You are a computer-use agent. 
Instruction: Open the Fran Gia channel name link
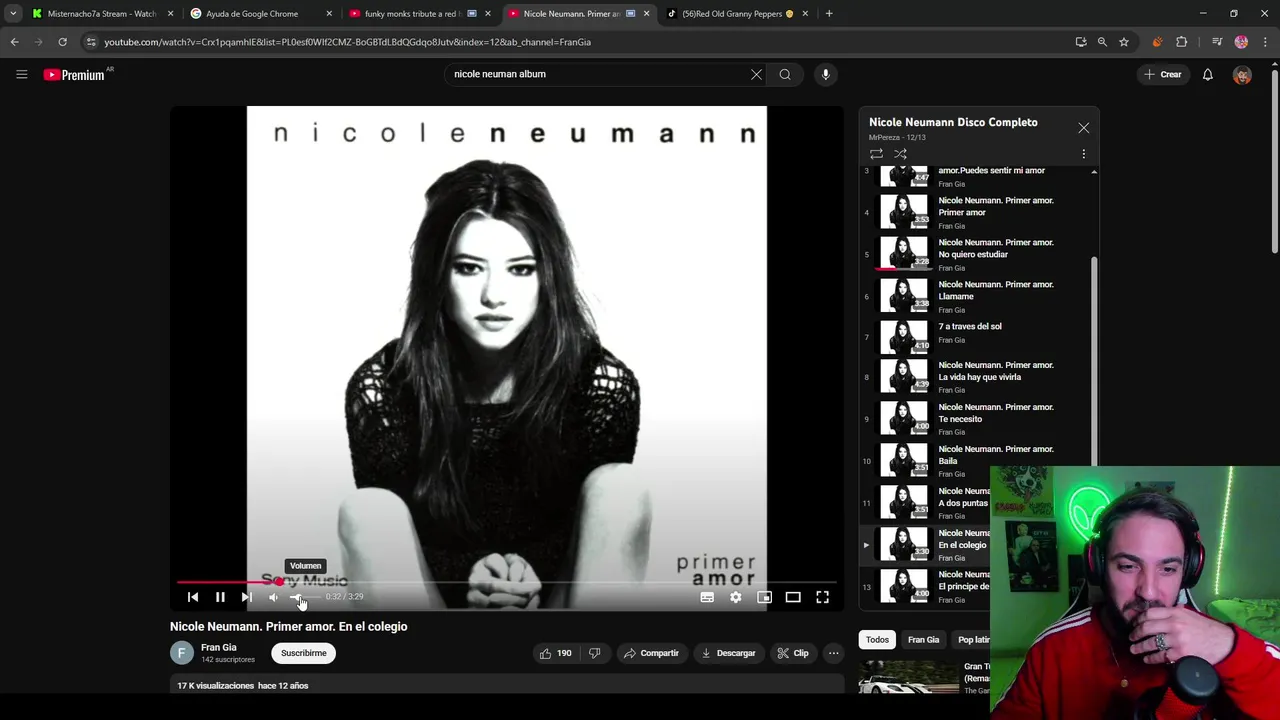(219, 647)
